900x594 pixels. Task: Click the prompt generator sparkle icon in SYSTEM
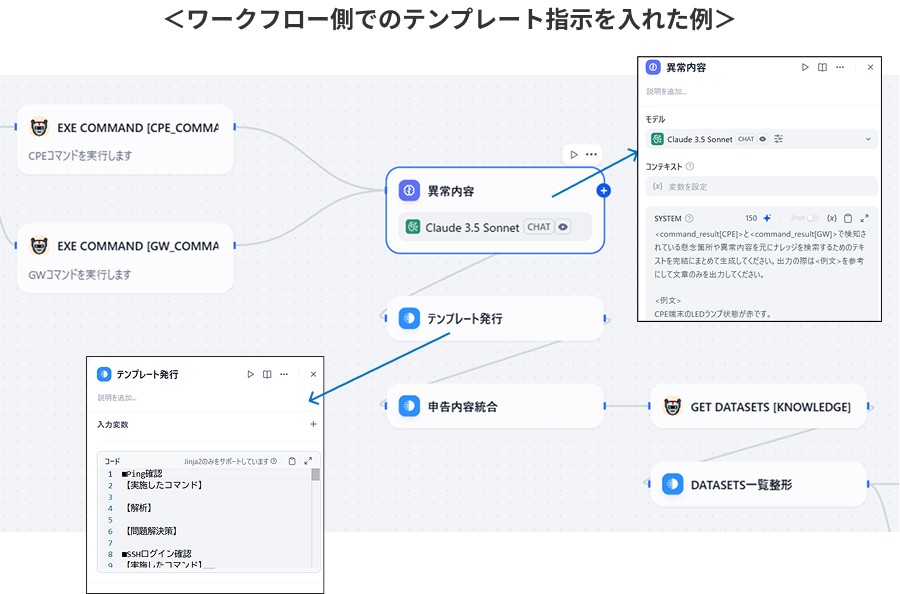[767, 218]
